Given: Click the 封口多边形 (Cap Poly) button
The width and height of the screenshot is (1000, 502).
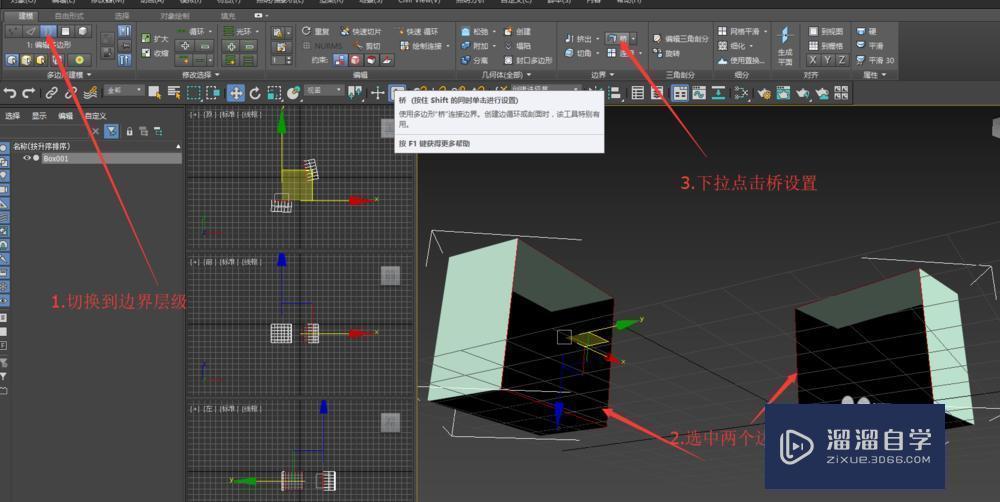Looking at the screenshot, I should 528,60.
